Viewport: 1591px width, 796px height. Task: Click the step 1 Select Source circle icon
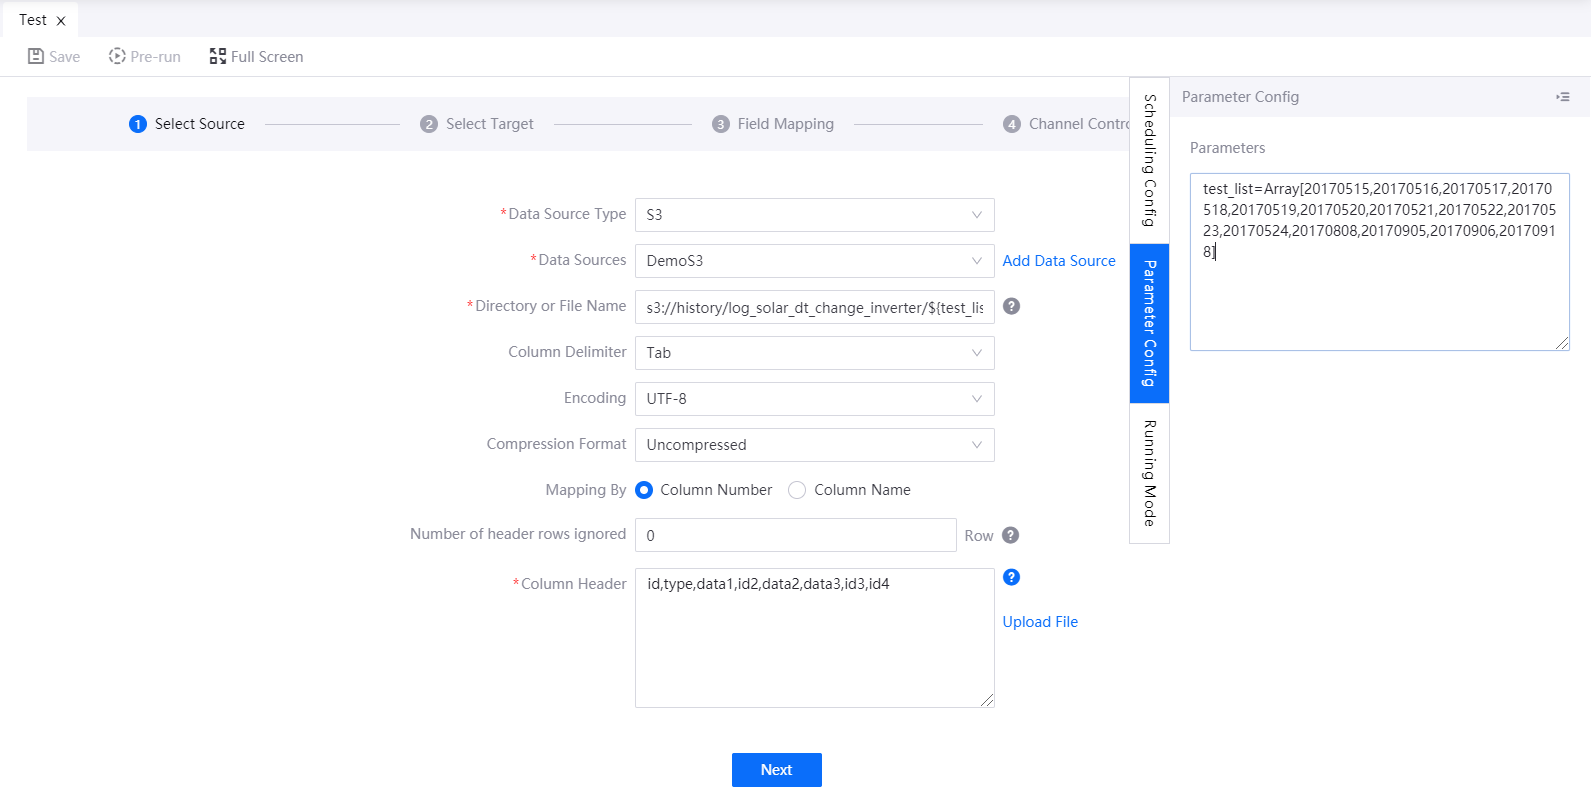tap(138, 124)
